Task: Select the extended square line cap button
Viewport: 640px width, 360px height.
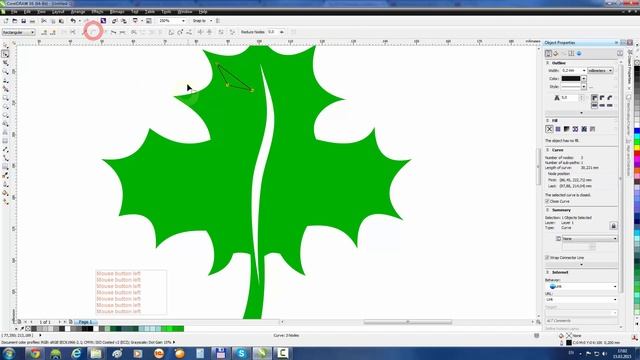Action: (610, 105)
